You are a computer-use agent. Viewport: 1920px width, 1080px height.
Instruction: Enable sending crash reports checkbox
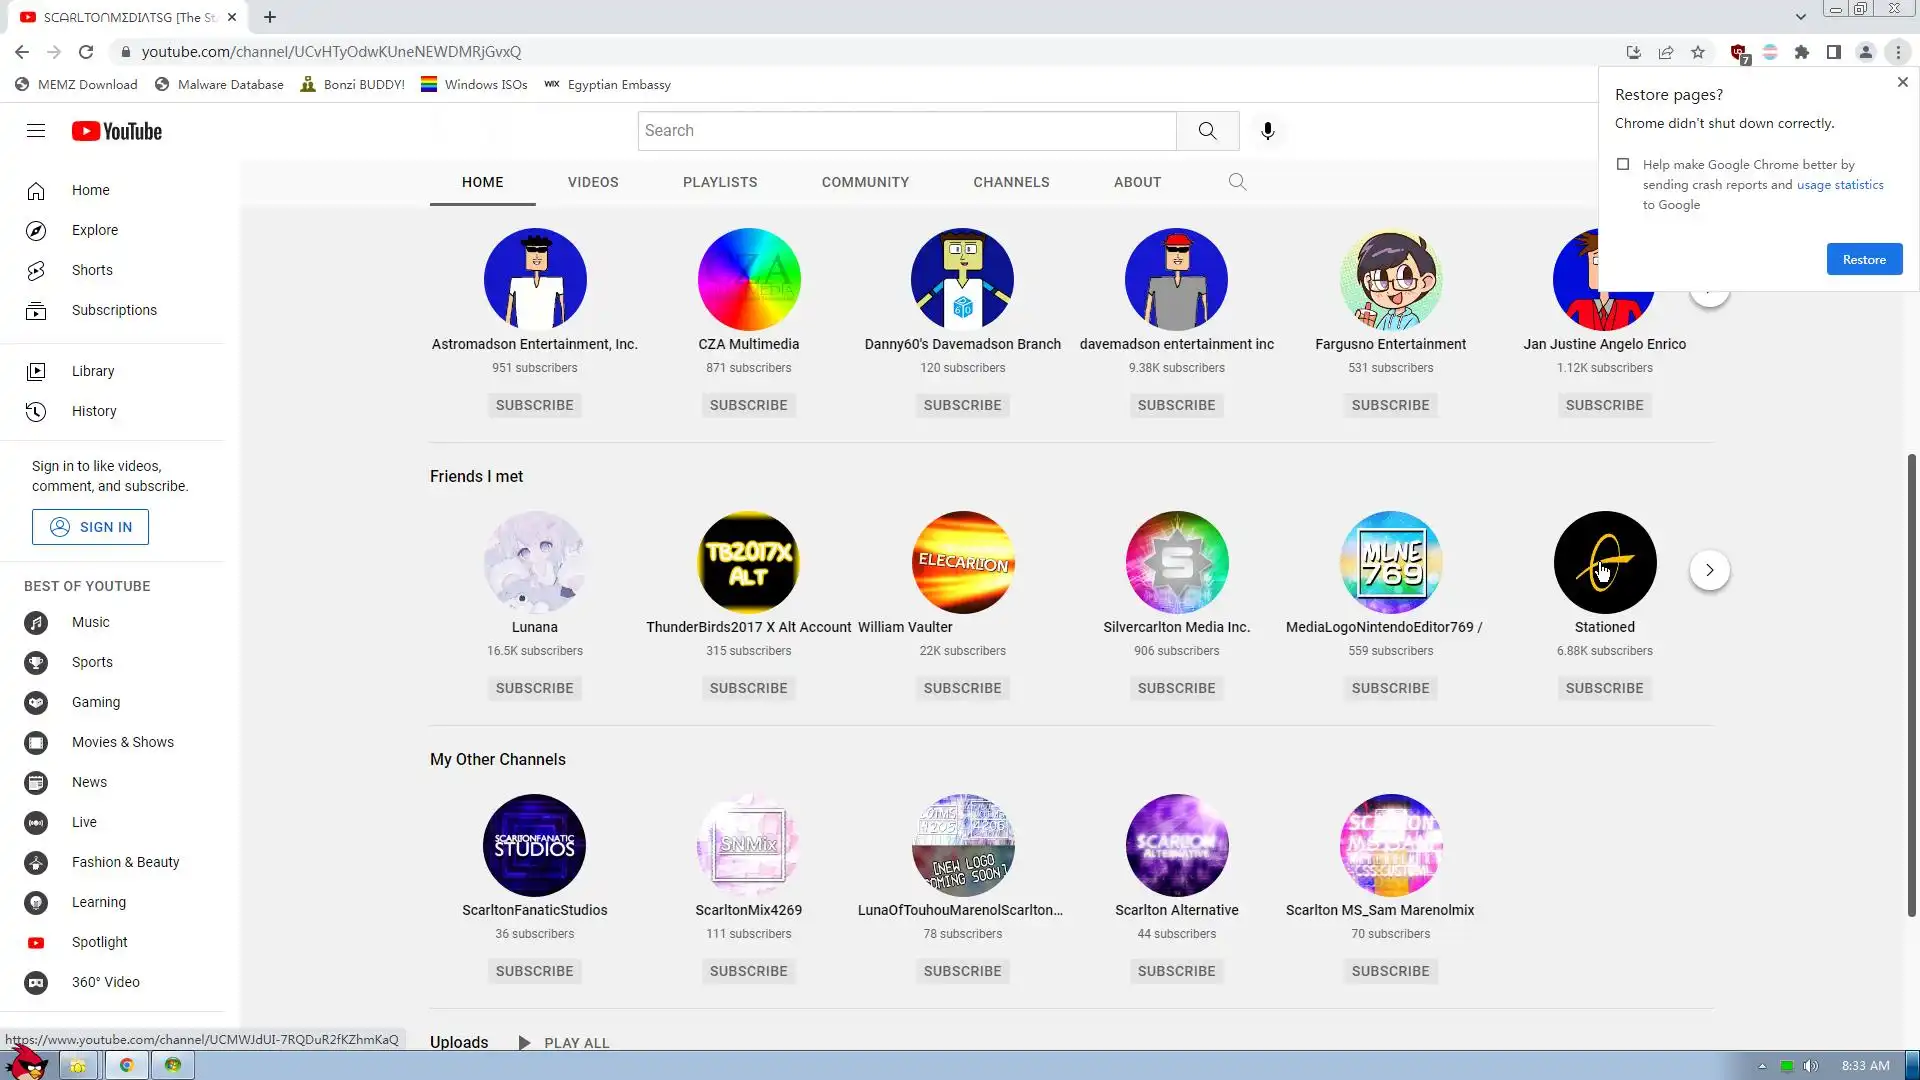(1623, 164)
